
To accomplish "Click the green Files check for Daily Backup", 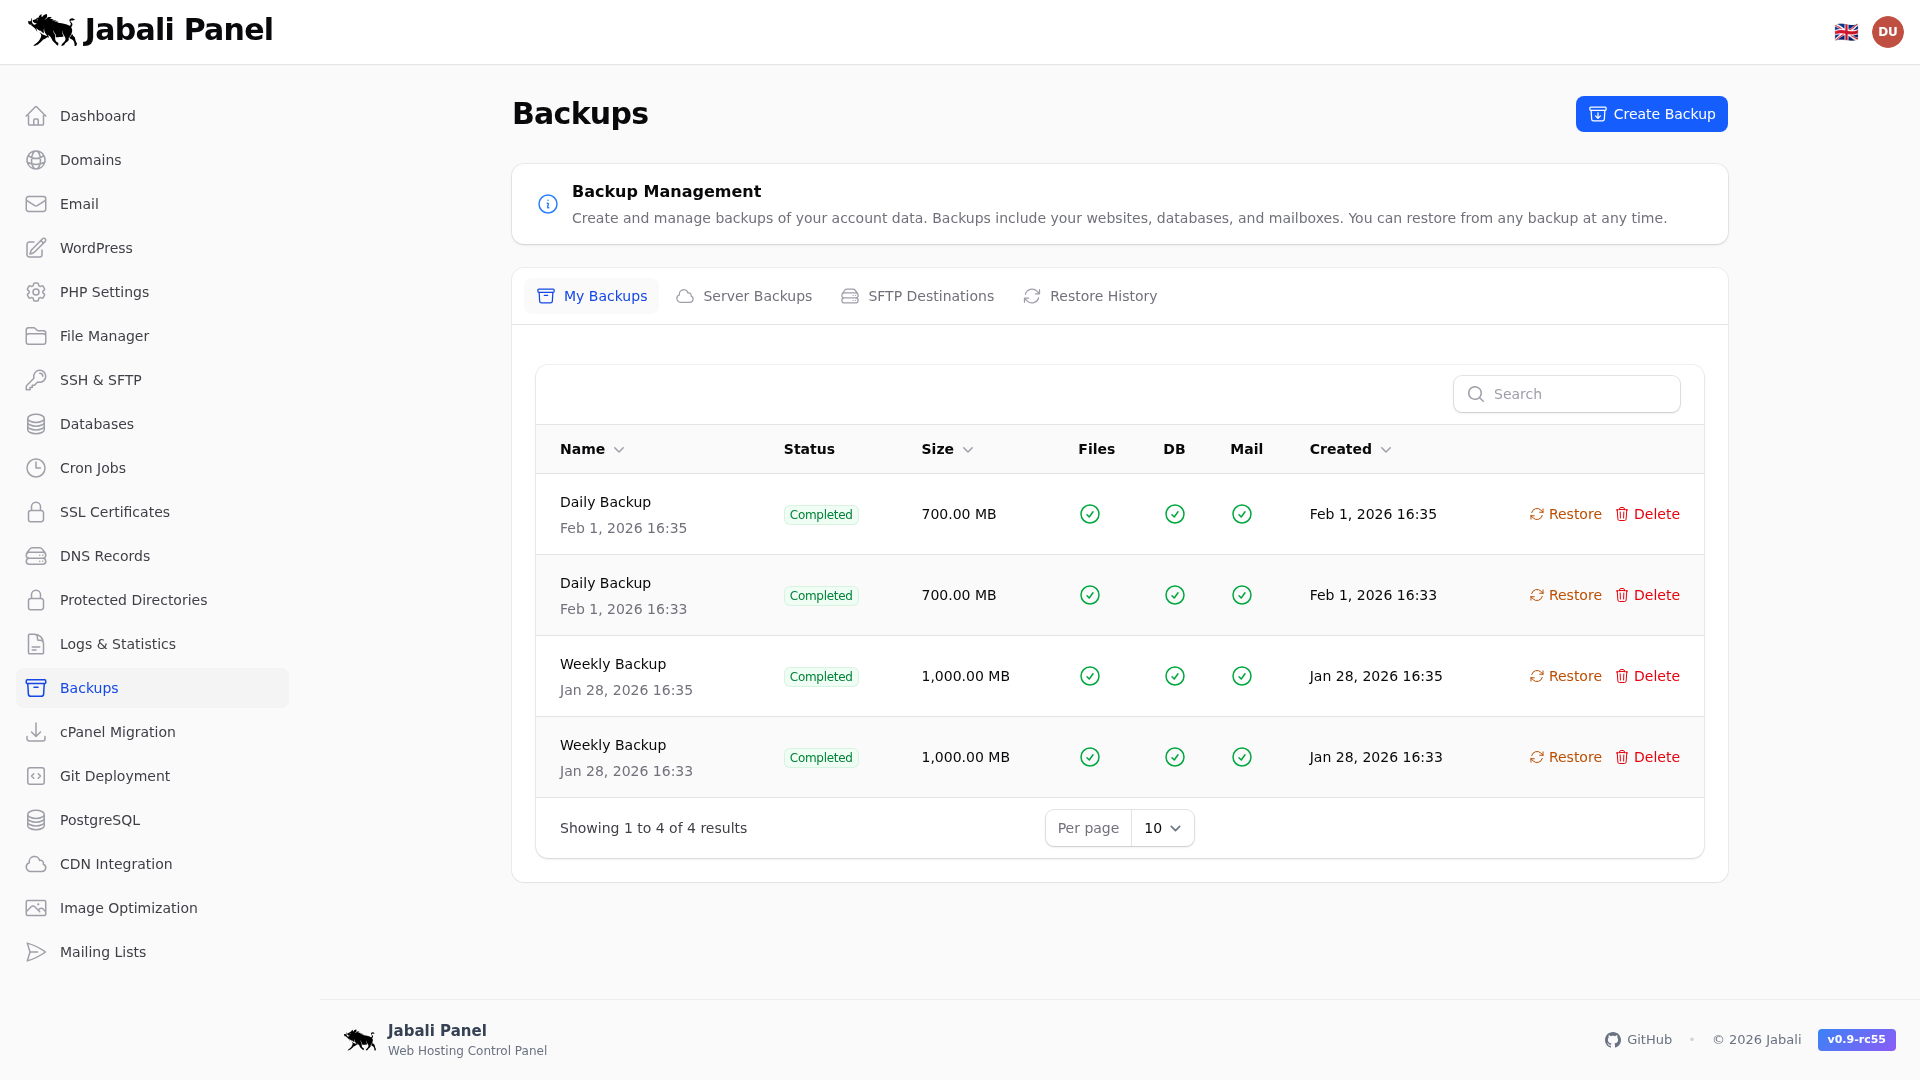I will point(1089,514).
